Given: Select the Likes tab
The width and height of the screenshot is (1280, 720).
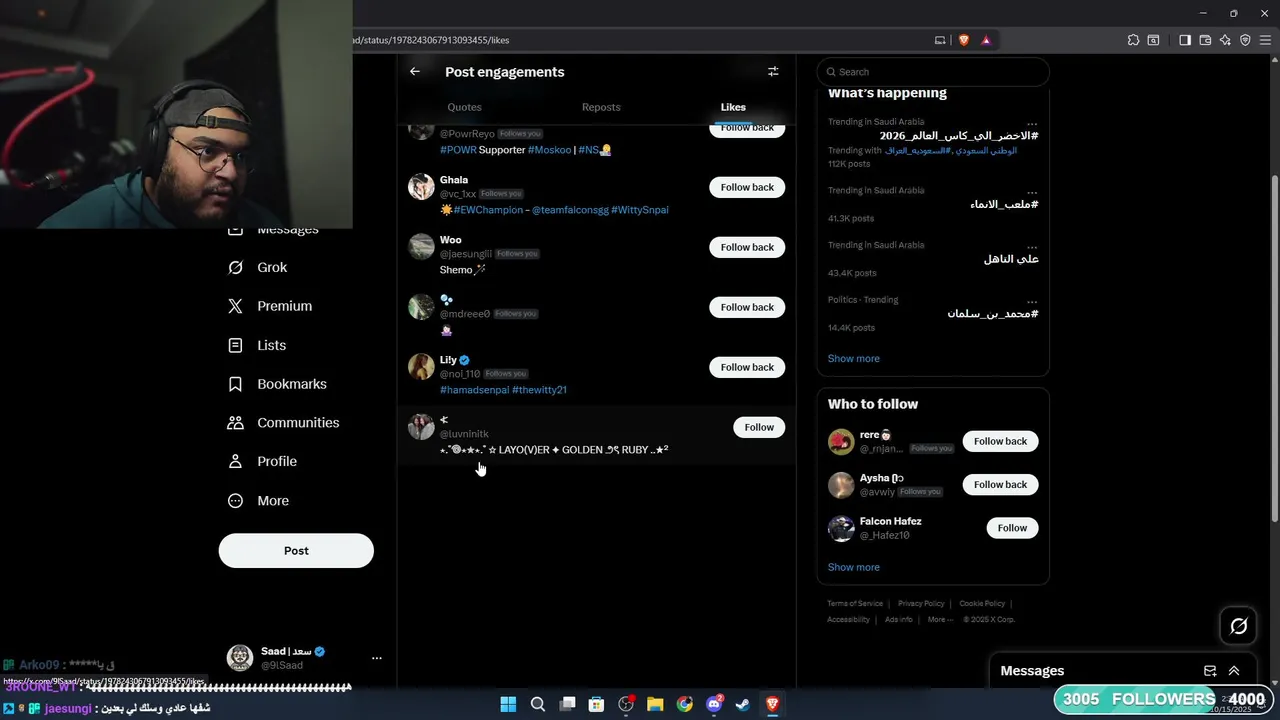Looking at the screenshot, I should pos(733,107).
